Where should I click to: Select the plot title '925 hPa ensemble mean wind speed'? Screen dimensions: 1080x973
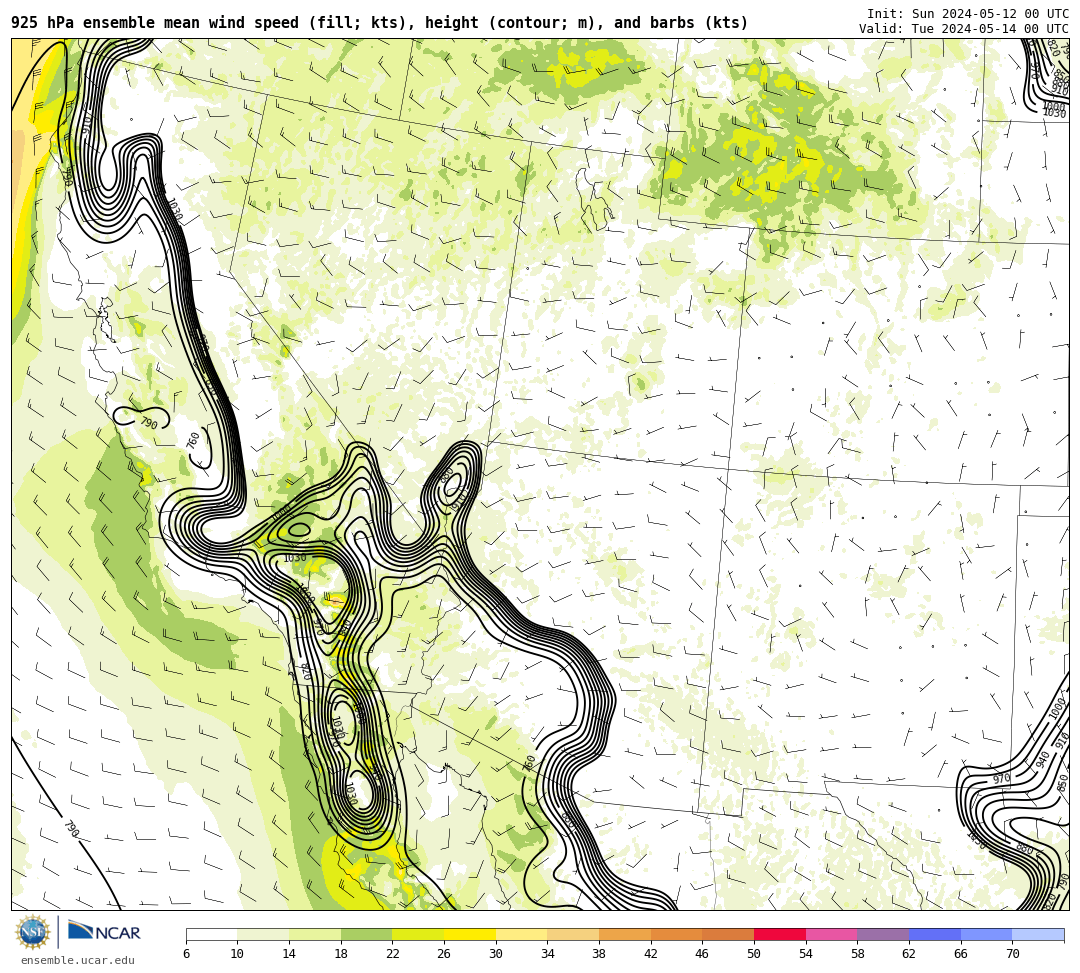pos(155,23)
